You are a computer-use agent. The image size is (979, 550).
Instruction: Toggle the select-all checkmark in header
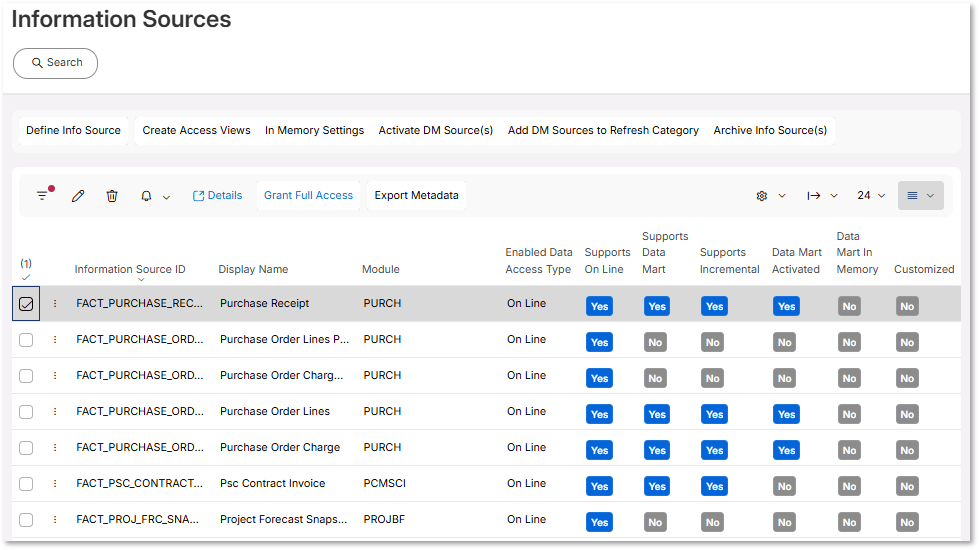click(x=26, y=278)
